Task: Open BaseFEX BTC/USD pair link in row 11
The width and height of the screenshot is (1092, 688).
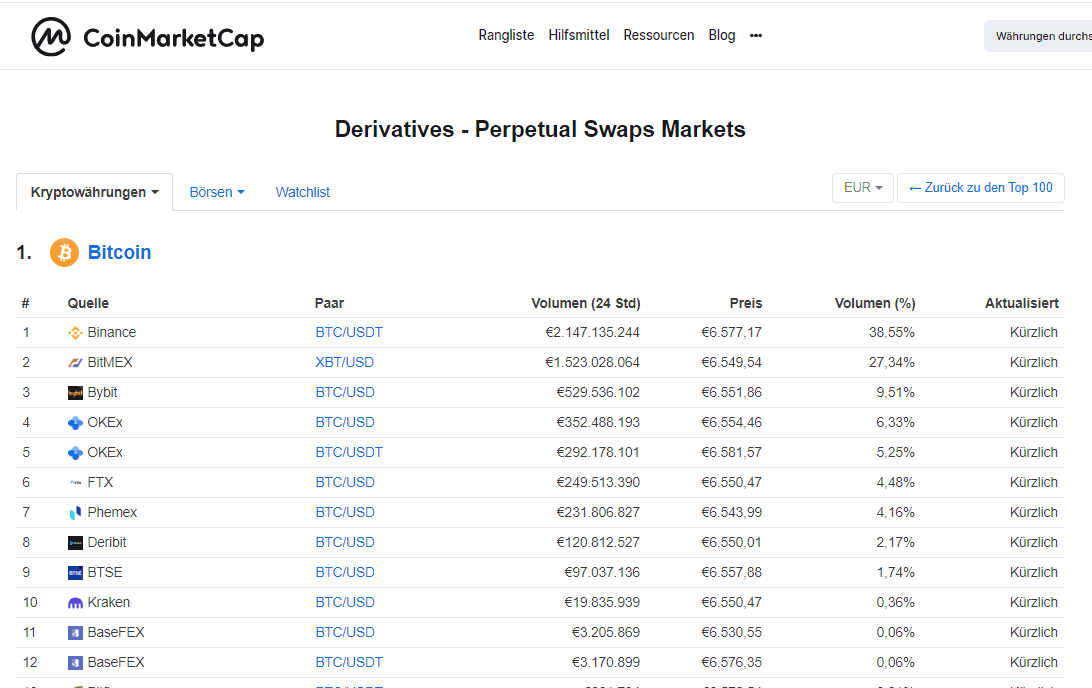Action: (345, 632)
